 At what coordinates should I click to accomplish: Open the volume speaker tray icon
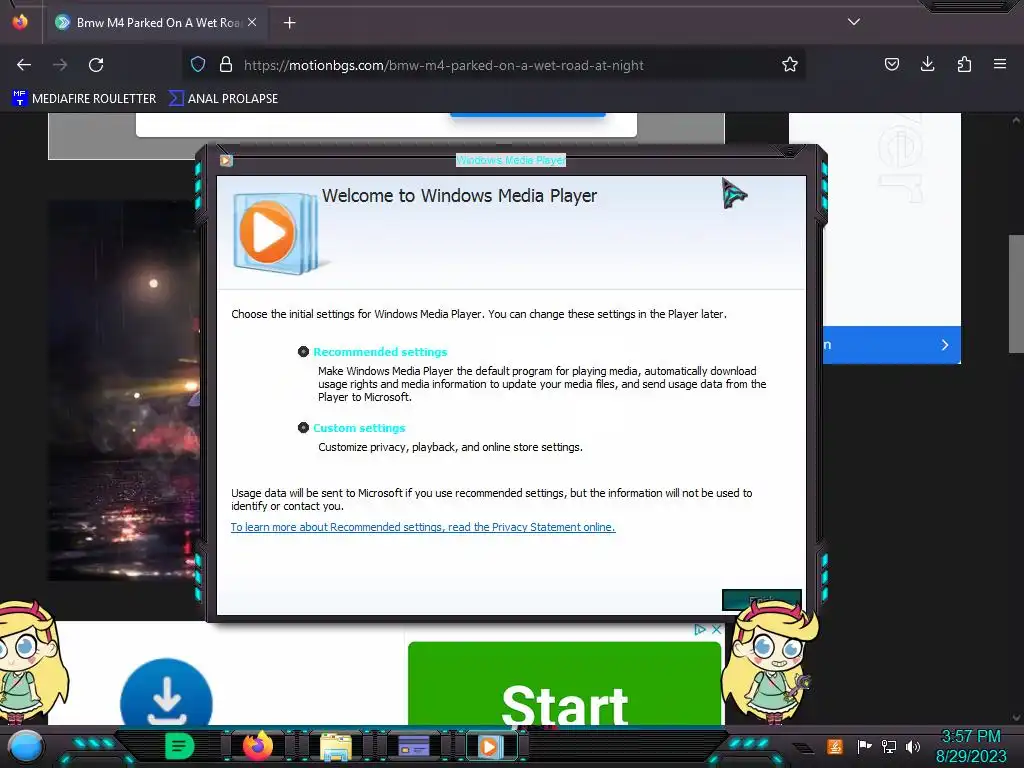[913, 746]
